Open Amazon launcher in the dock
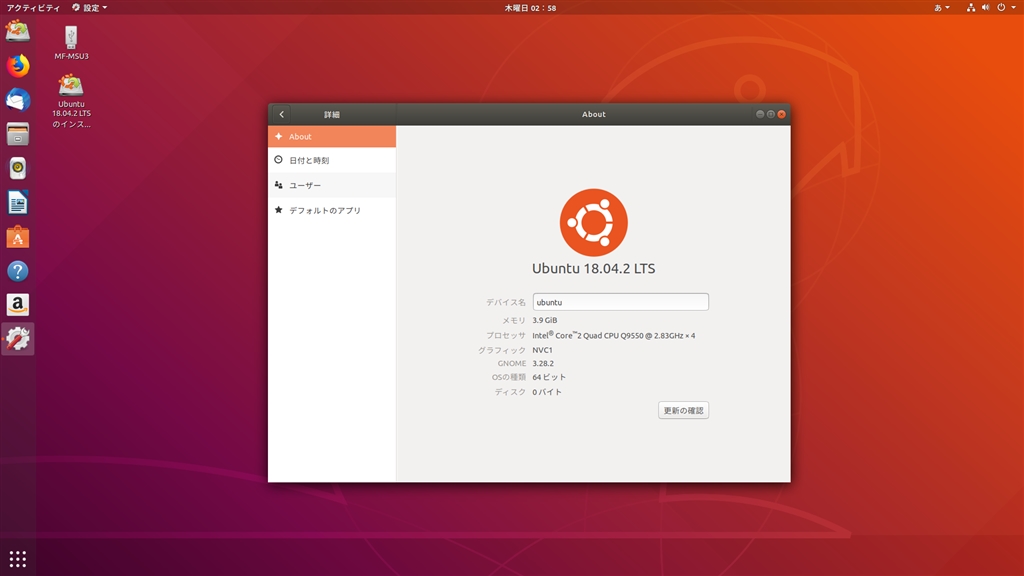This screenshot has height=576, width=1024. click(x=18, y=305)
